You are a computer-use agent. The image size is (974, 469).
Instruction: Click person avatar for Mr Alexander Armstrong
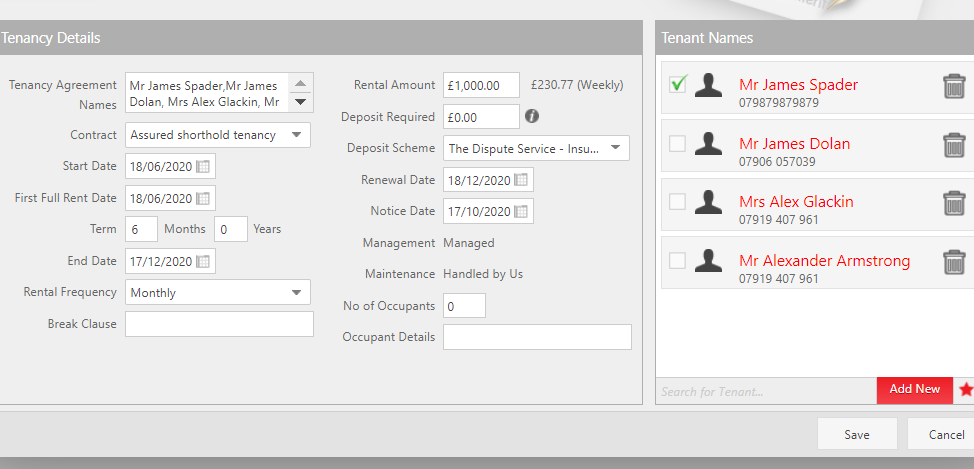tap(708, 260)
